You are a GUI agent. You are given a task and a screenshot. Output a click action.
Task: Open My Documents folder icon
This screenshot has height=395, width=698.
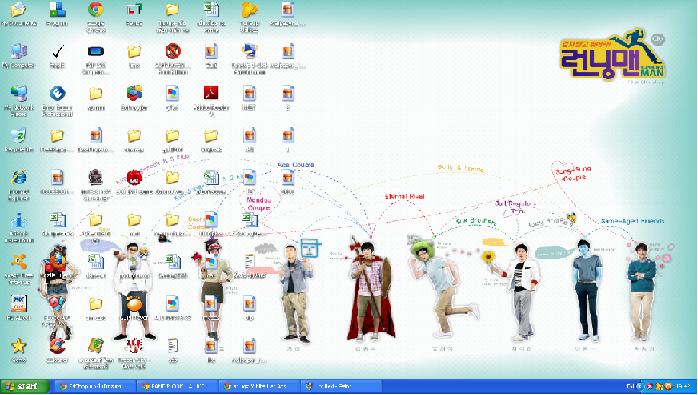pyautogui.click(x=19, y=9)
